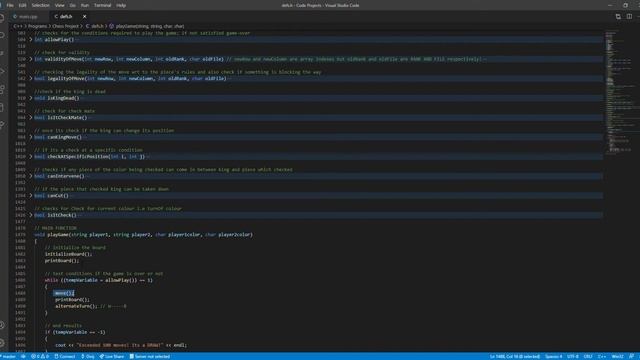Open the Source Control view in the activity bar

click(x=2, y=53)
